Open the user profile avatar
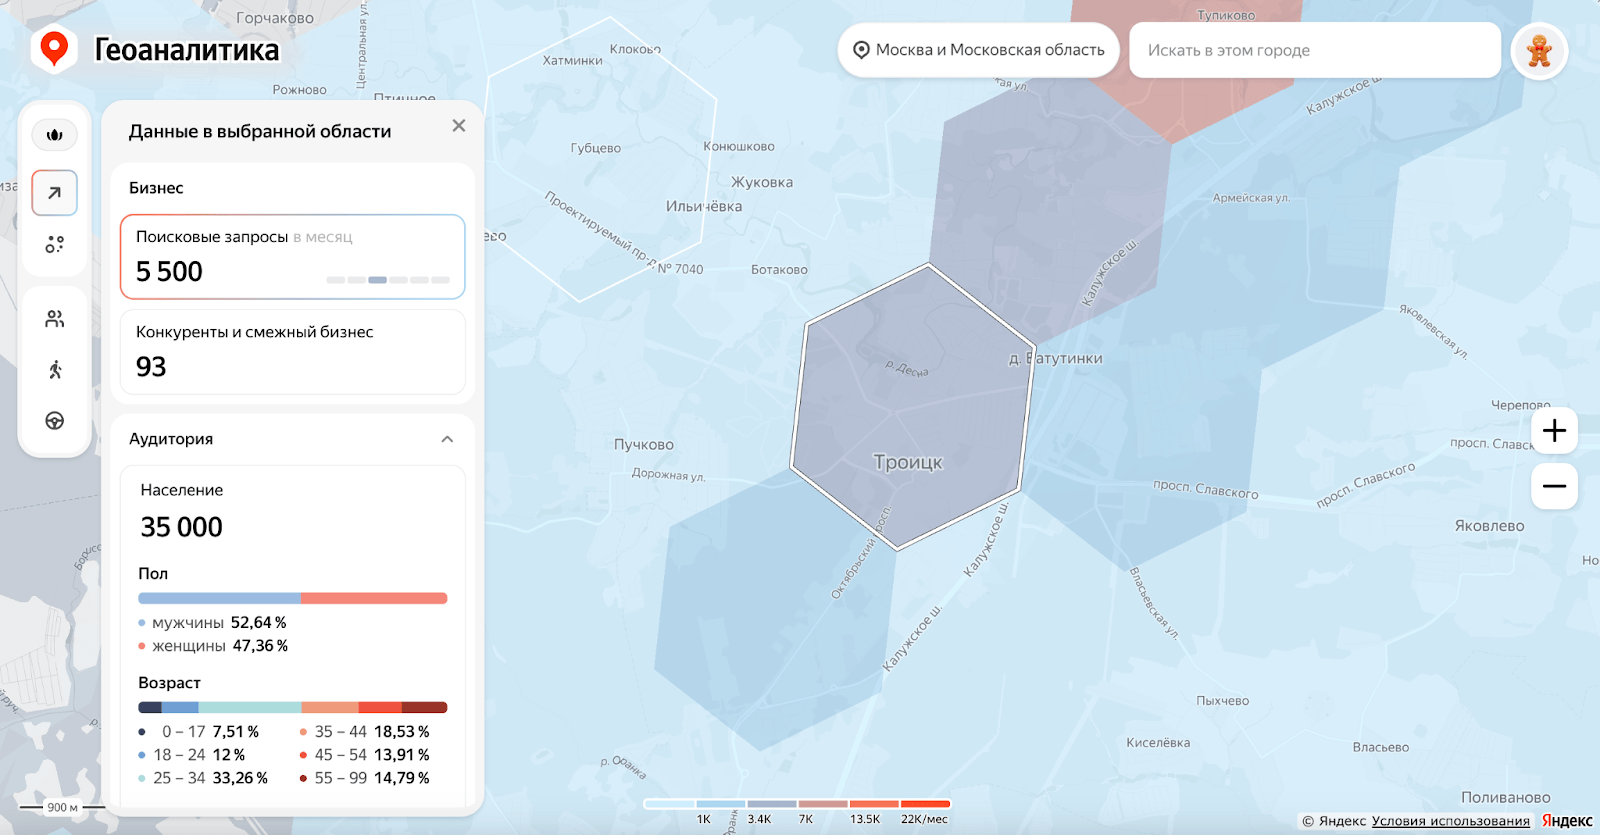This screenshot has width=1600, height=835. pos(1539,50)
